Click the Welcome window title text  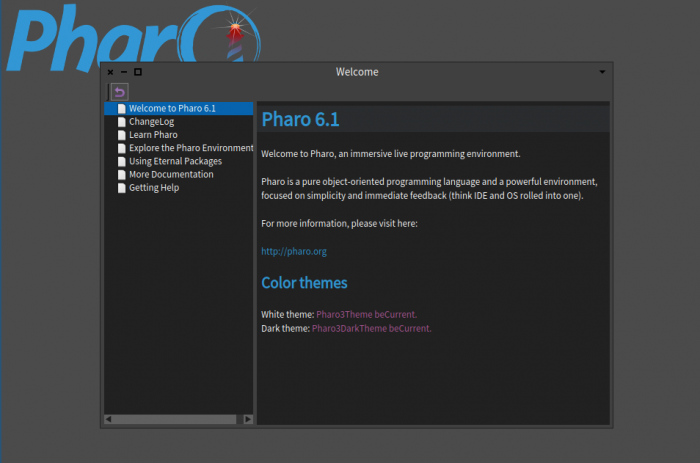357,72
